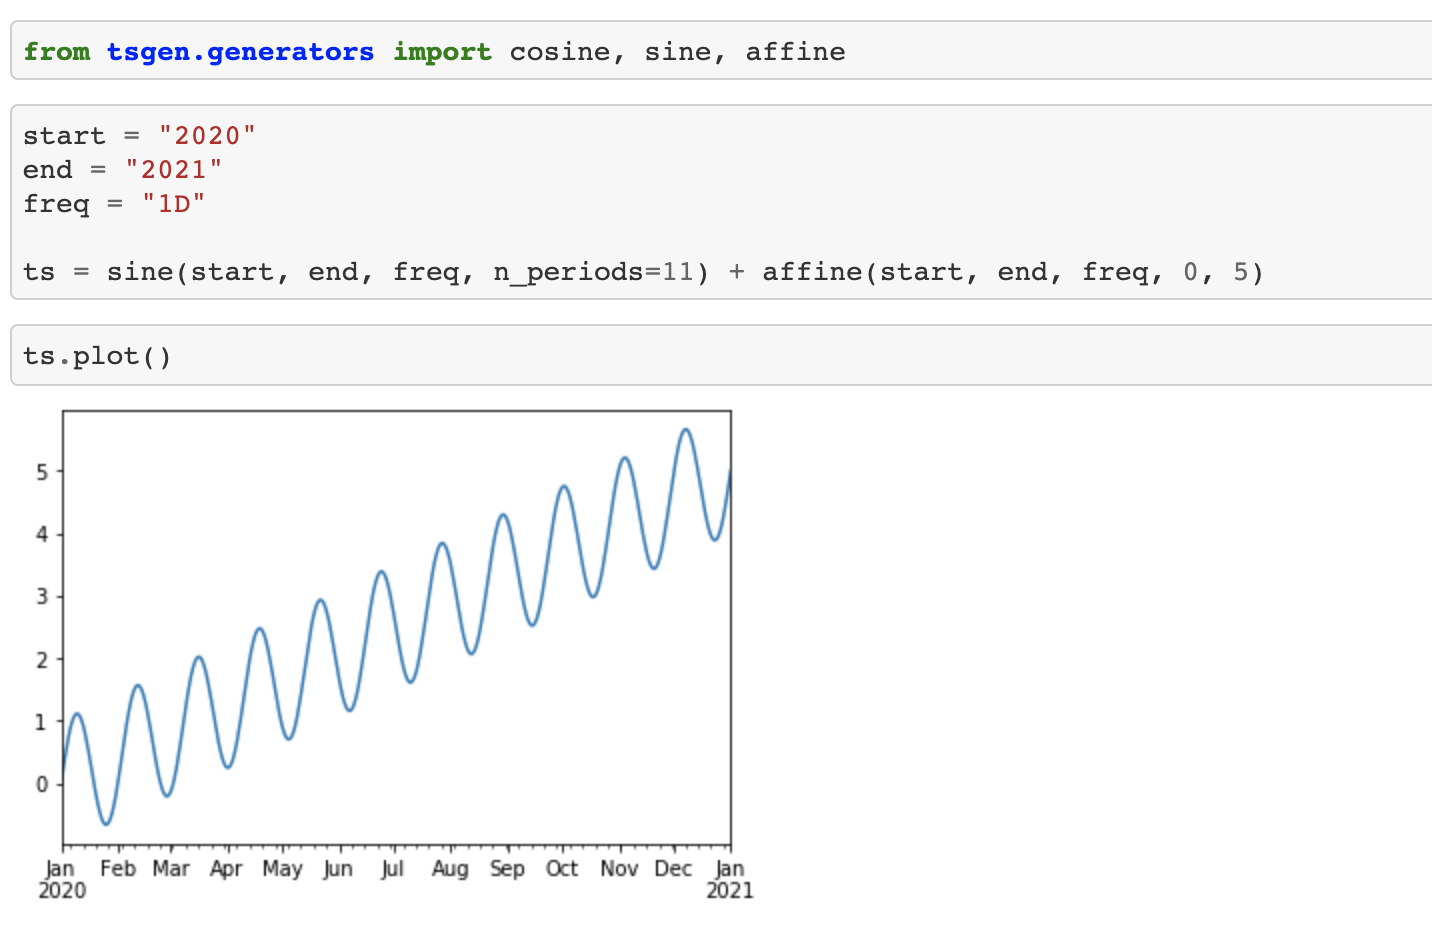Click the Jan 2020 x-axis label
Viewport: 1432px width, 946px height.
click(61, 879)
